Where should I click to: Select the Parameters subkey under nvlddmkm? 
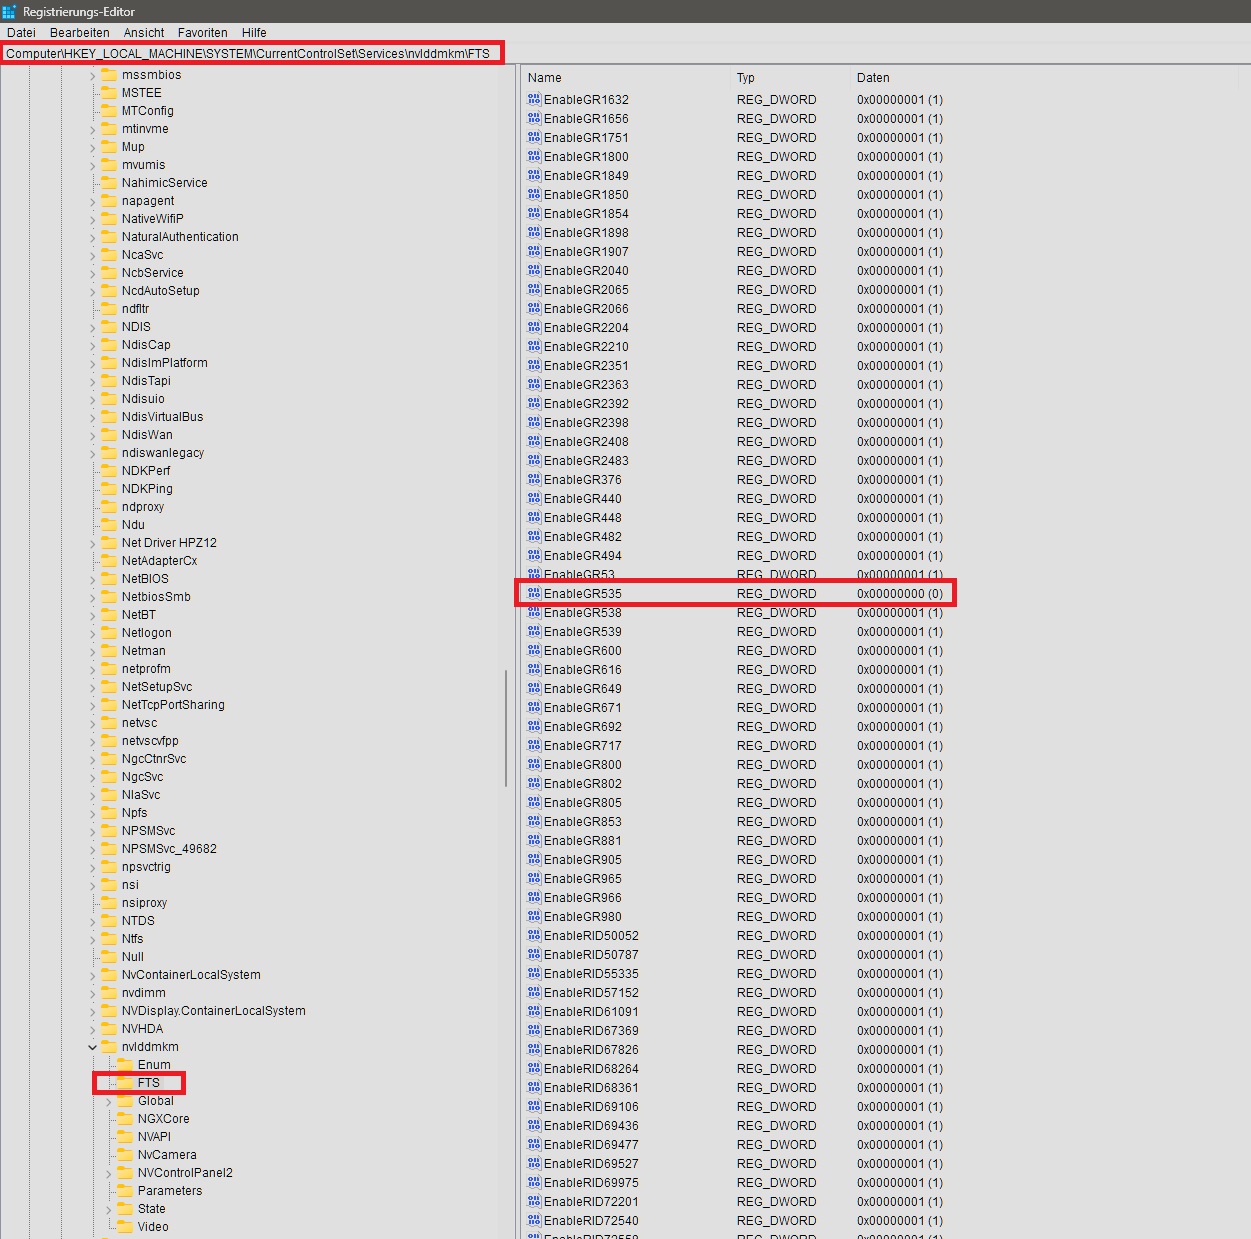[x=169, y=1191]
